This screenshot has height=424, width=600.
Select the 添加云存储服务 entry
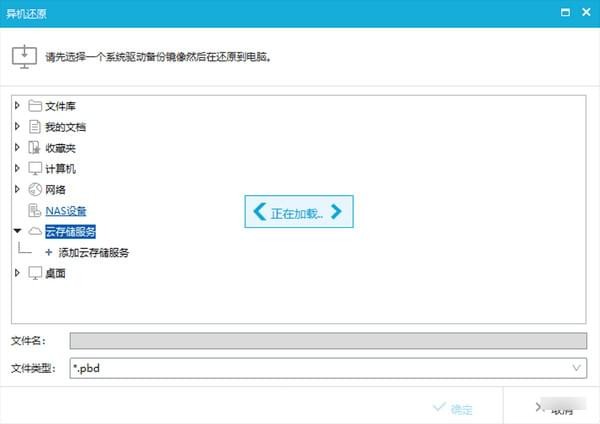point(93,252)
